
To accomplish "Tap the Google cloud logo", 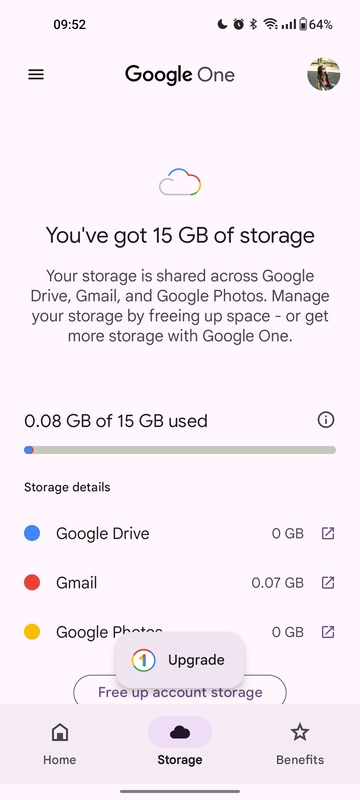I will 180,183.
